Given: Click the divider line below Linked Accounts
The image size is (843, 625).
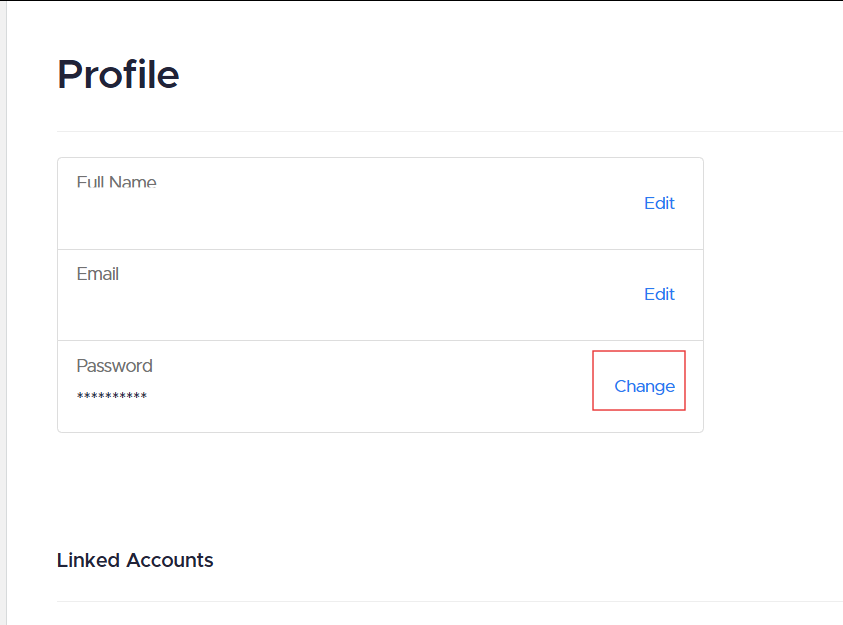Looking at the screenshot, I should click(x=449, y=601).
